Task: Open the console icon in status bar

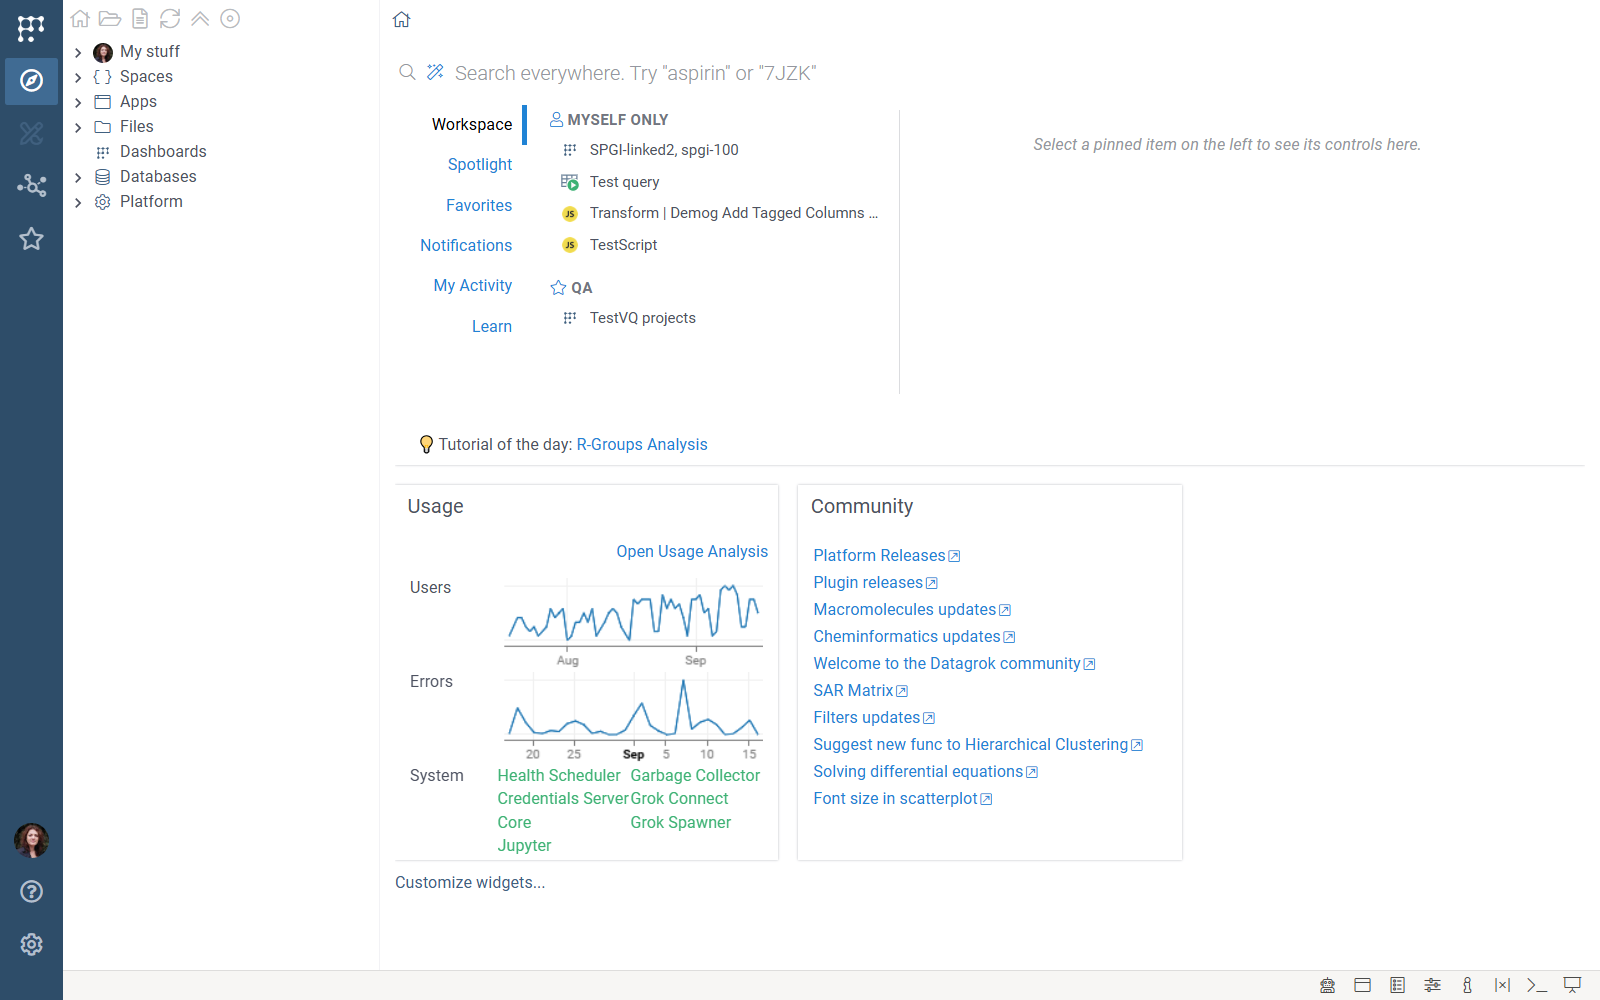Action: (1537, 985)
